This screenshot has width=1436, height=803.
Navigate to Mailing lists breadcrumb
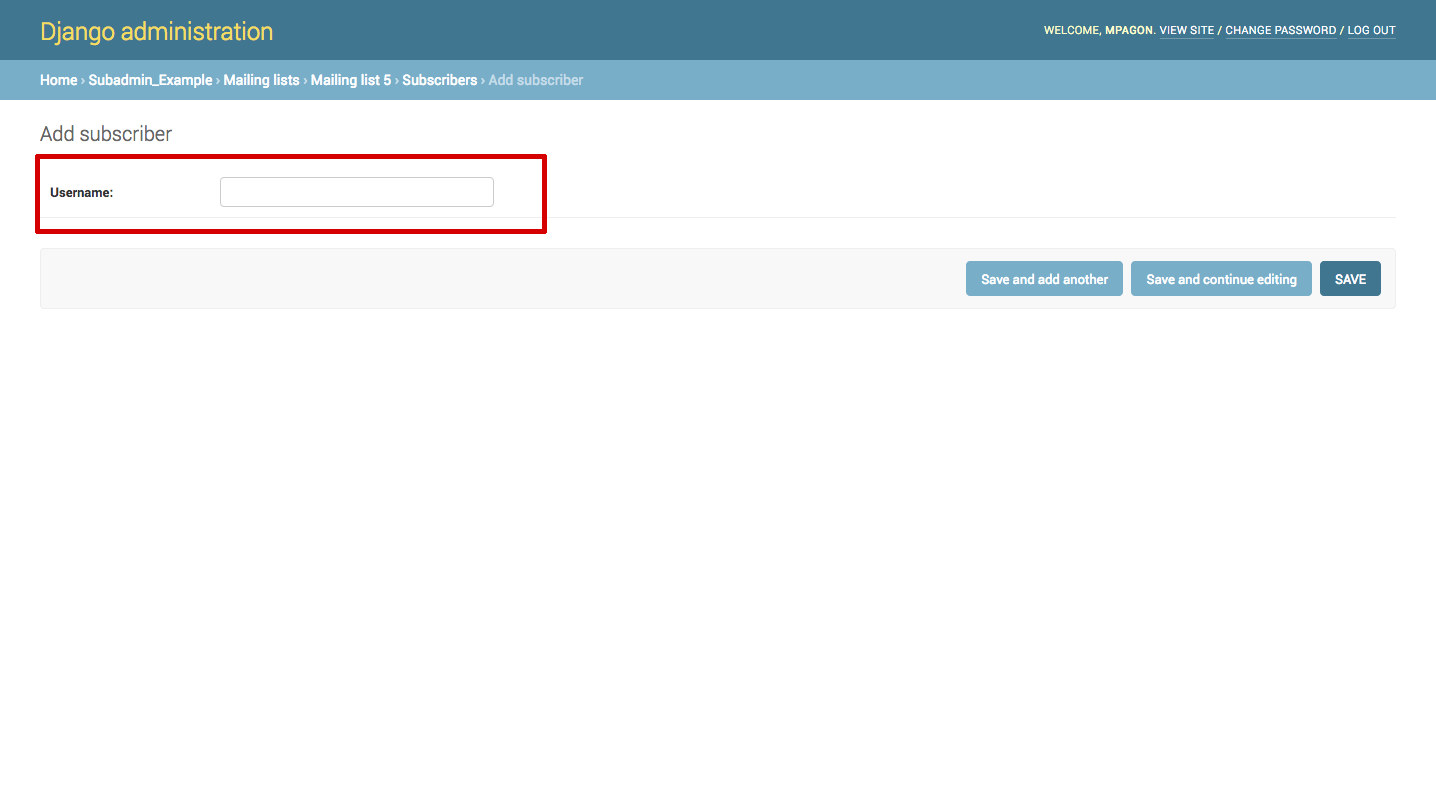pos(261,80)
